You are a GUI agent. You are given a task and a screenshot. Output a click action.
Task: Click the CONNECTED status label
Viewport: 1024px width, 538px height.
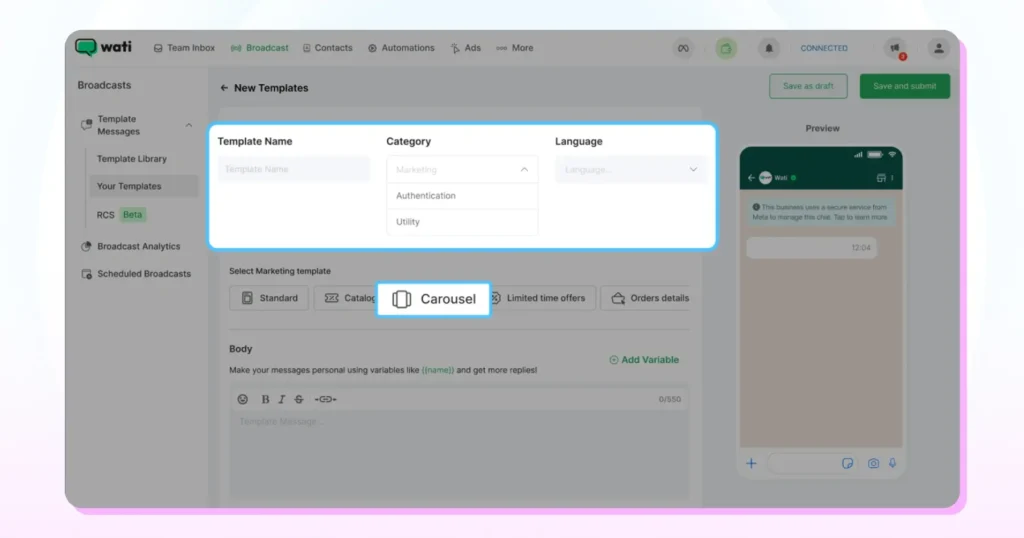click(824, 48)
